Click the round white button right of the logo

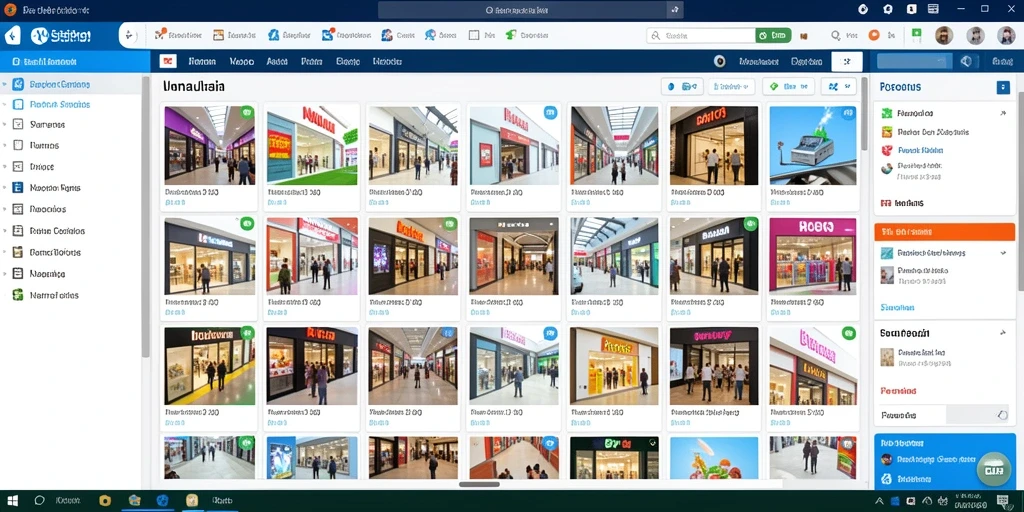click(129, 36)
